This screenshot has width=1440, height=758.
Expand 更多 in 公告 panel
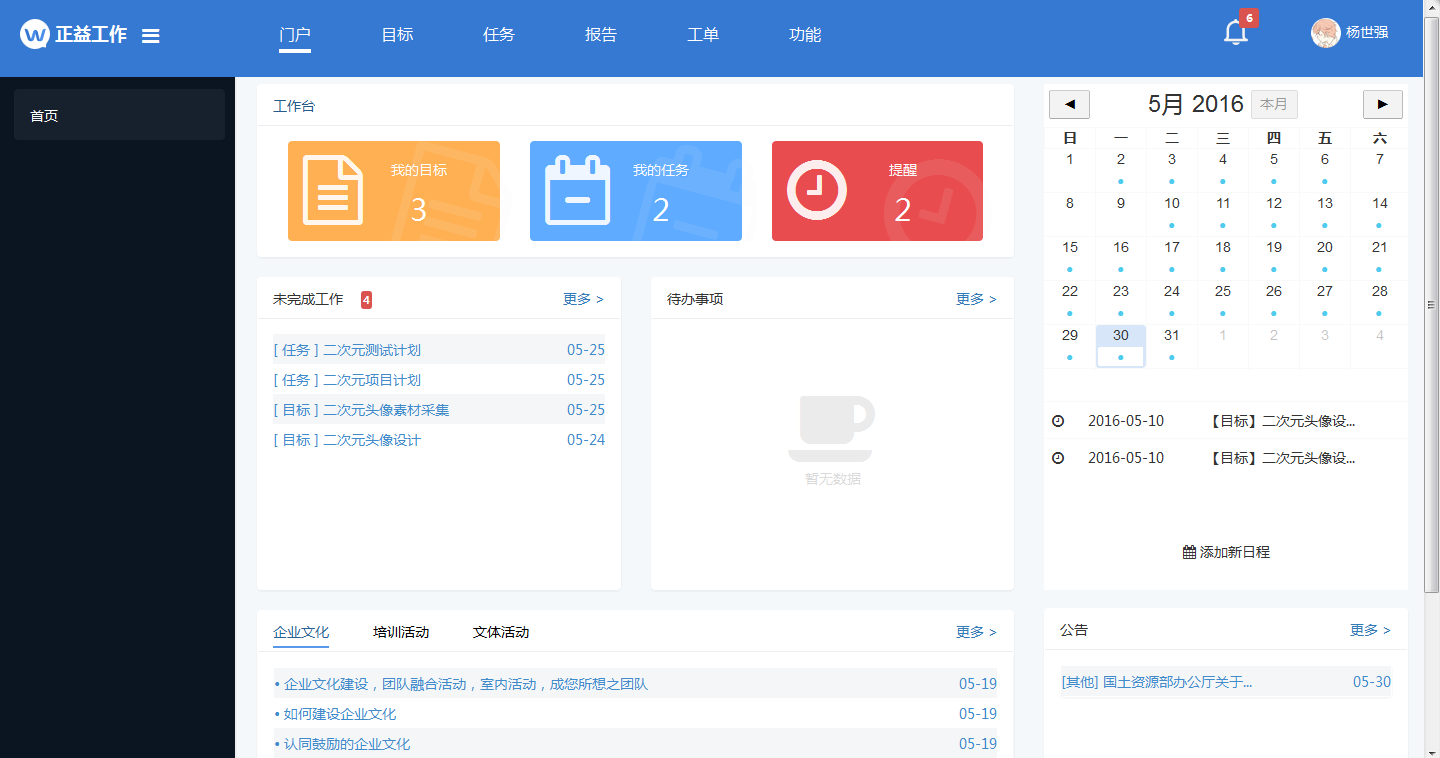[x=1370, y=630]
